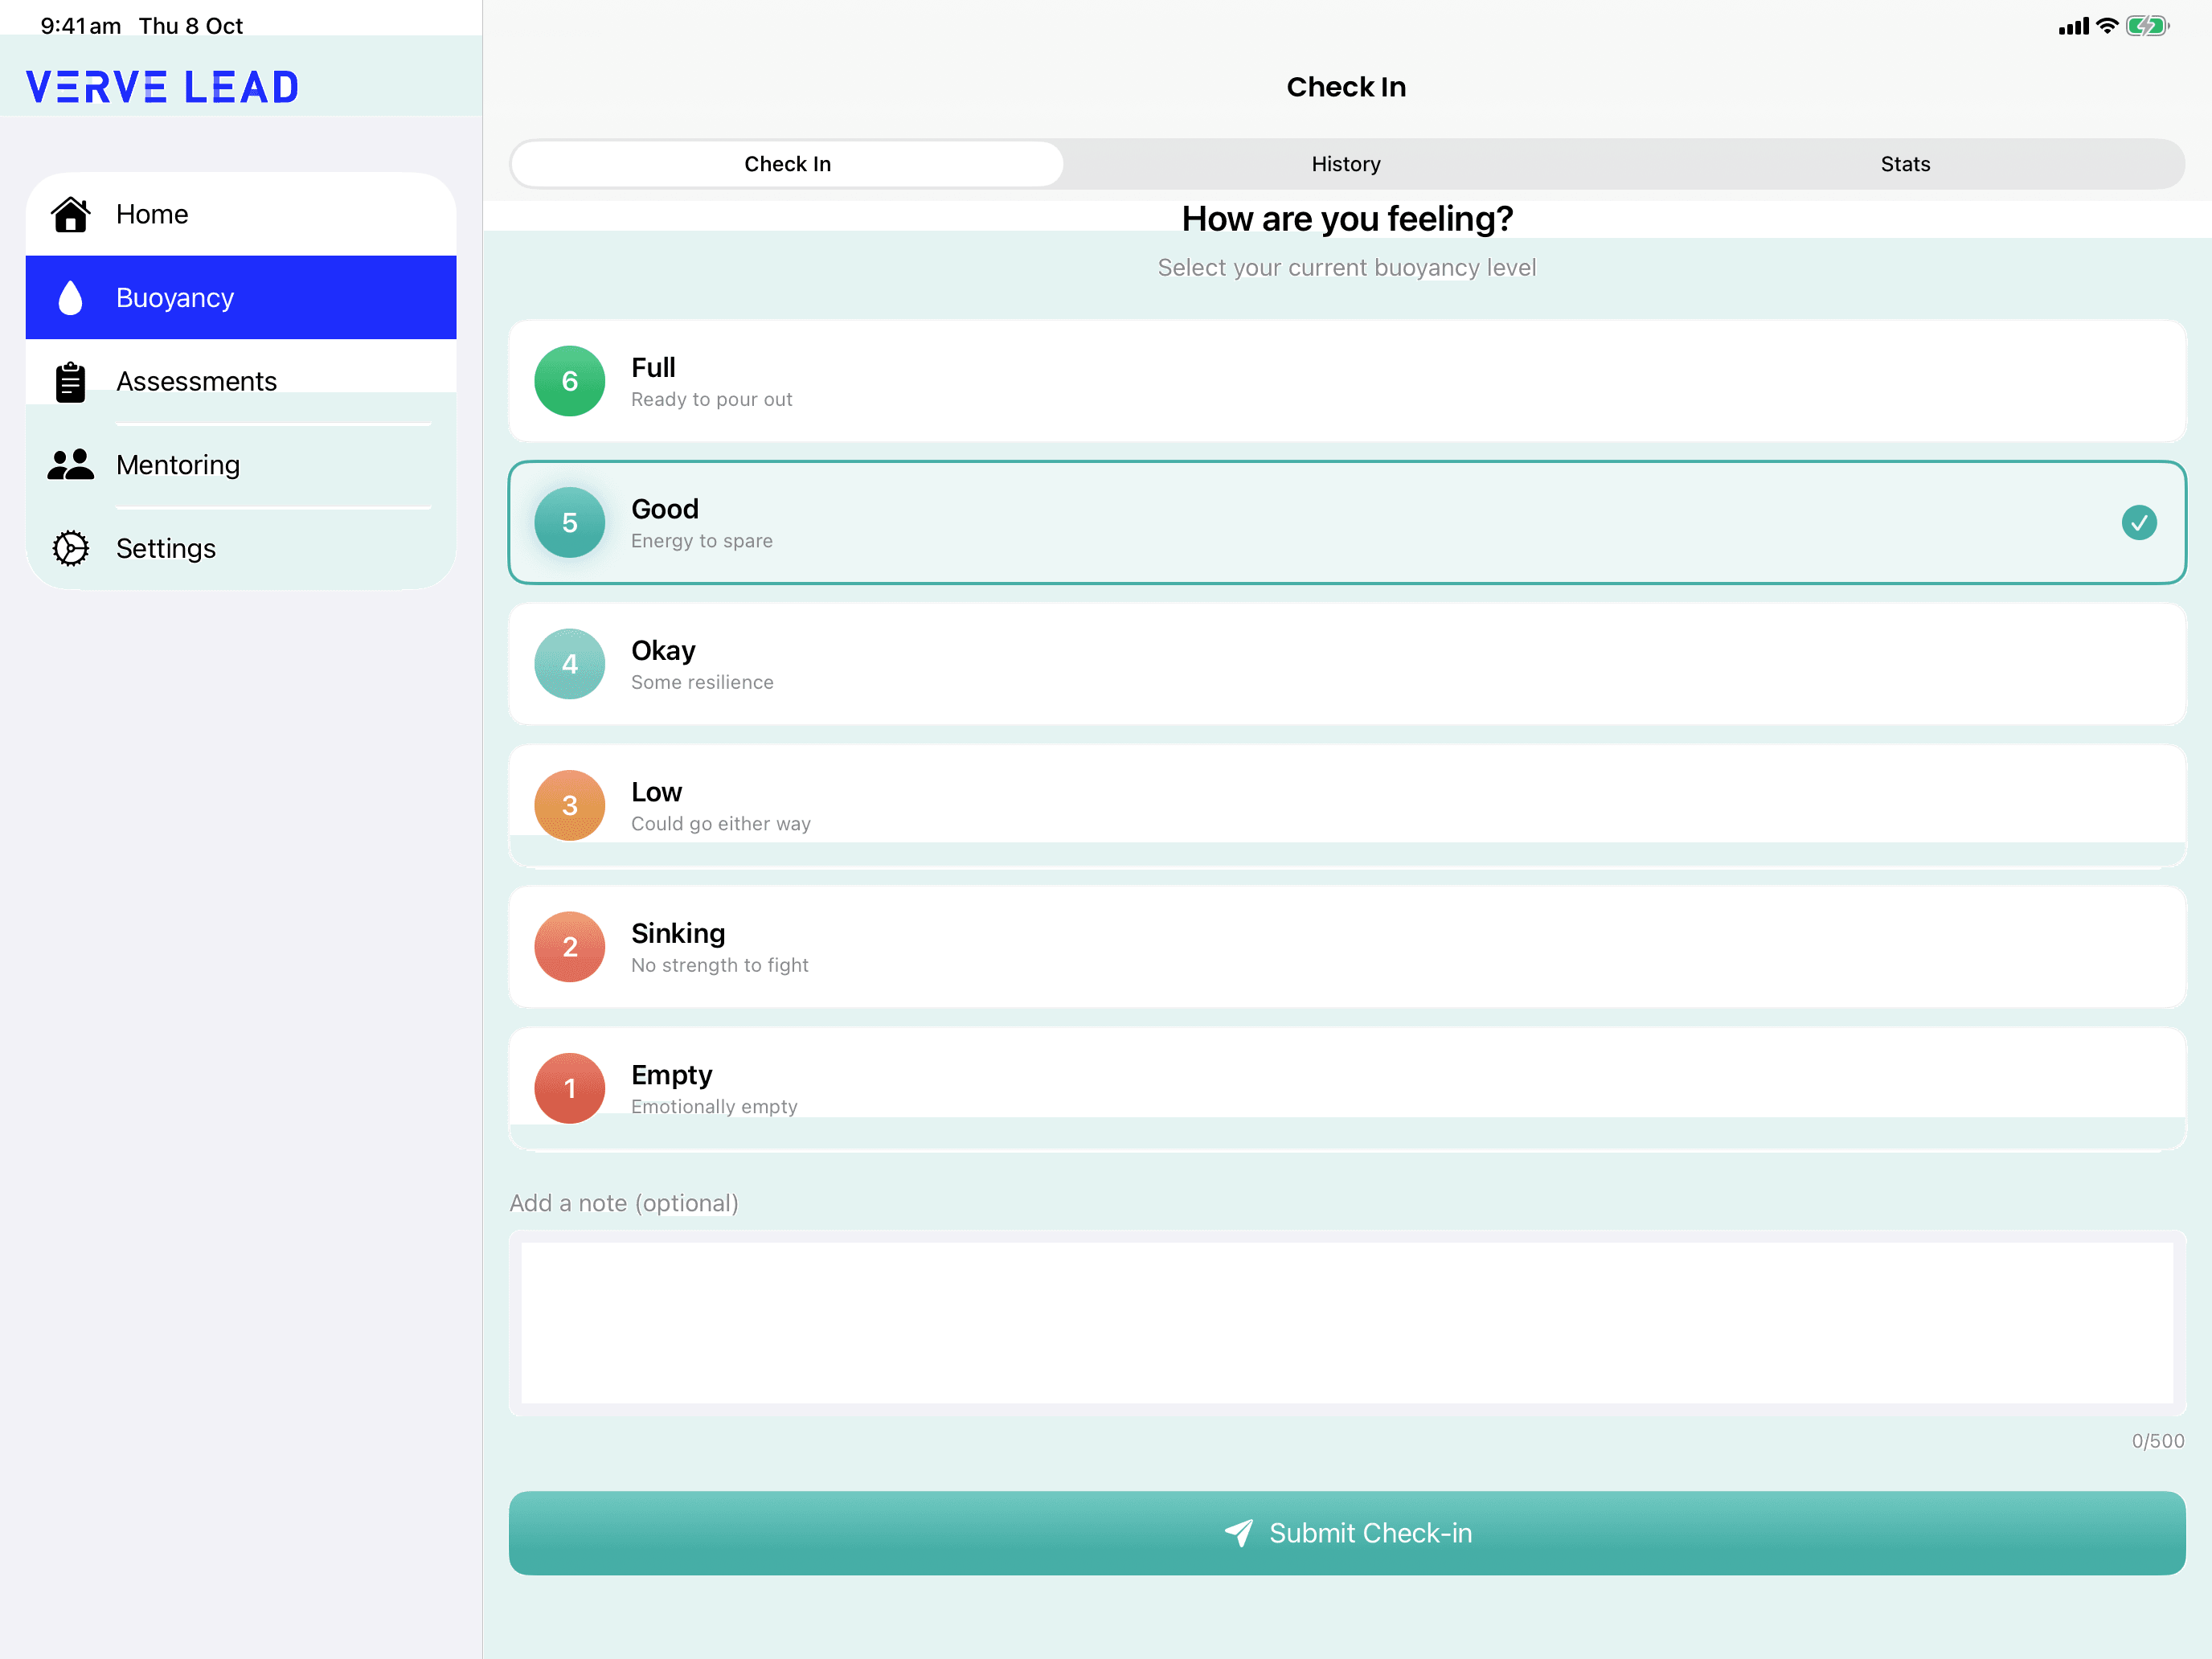
Task: Check the Wi-Fi status icon
Action: [2107, 26]
